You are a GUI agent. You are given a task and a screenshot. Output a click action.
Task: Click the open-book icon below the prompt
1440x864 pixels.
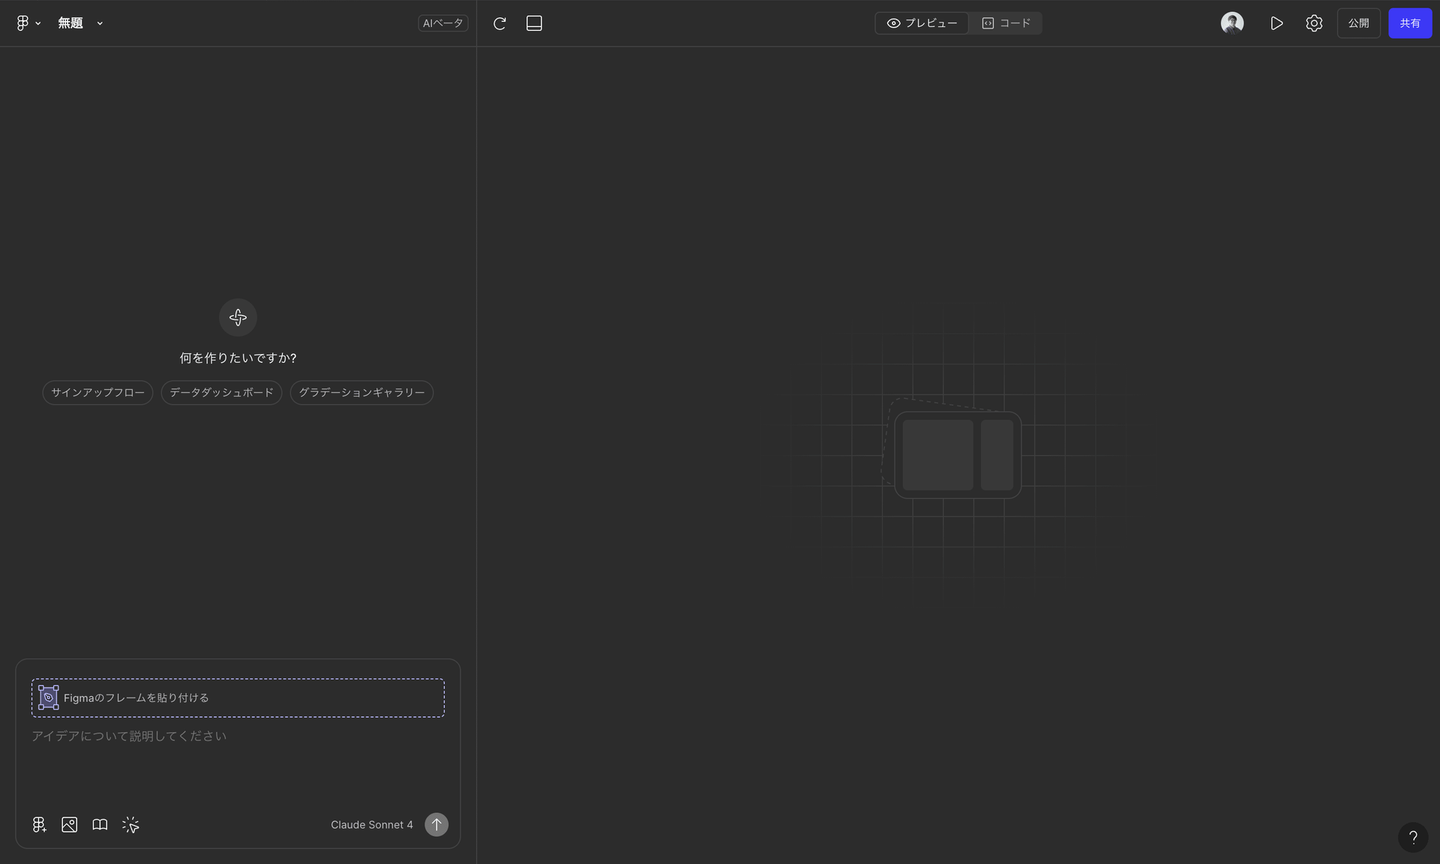tap(100, 825)
